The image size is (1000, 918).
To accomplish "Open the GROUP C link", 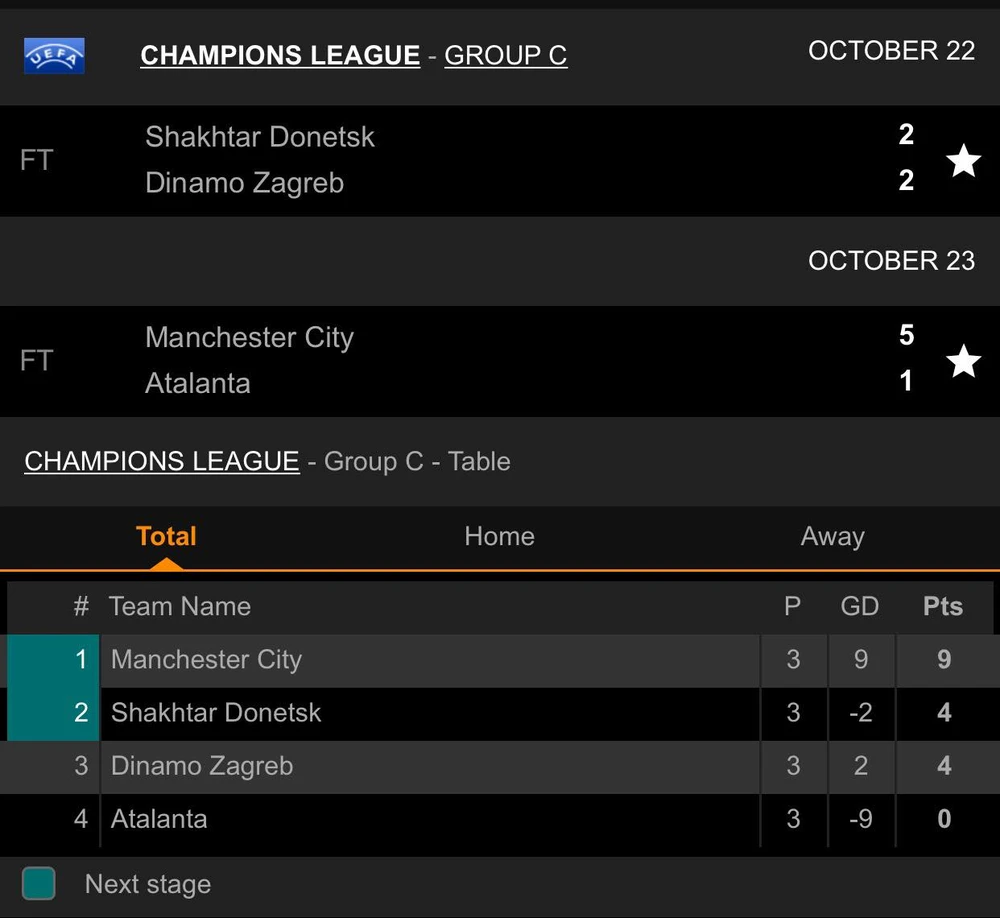I will (505, 56).
